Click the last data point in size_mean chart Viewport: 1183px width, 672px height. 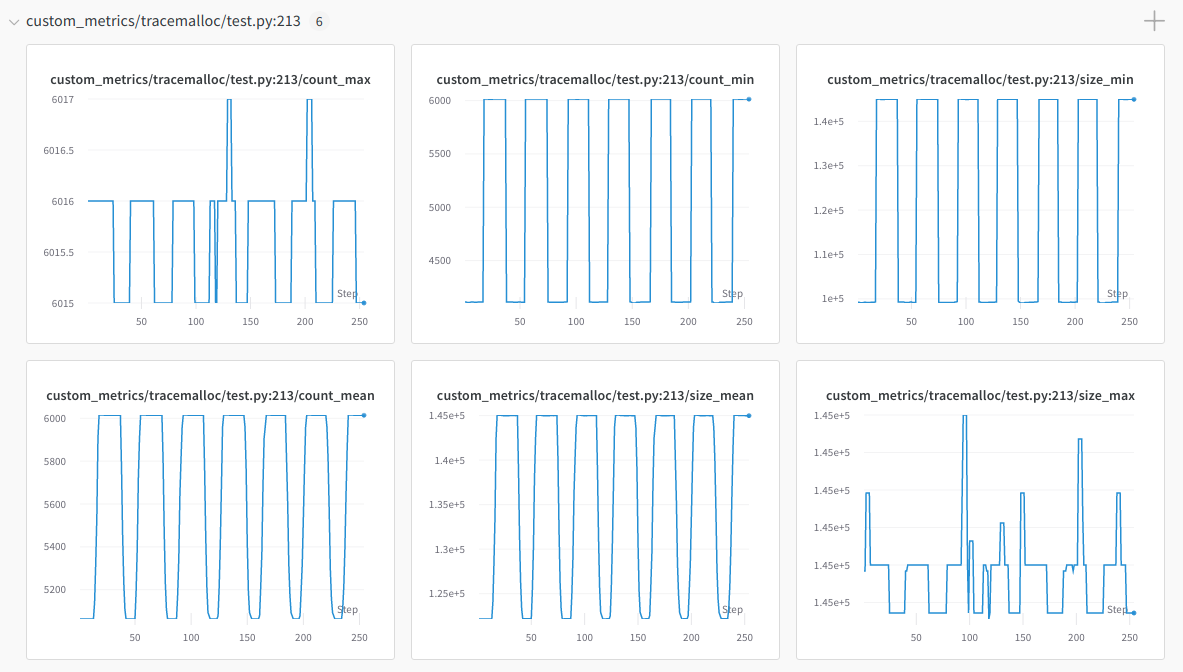(749, 415)
